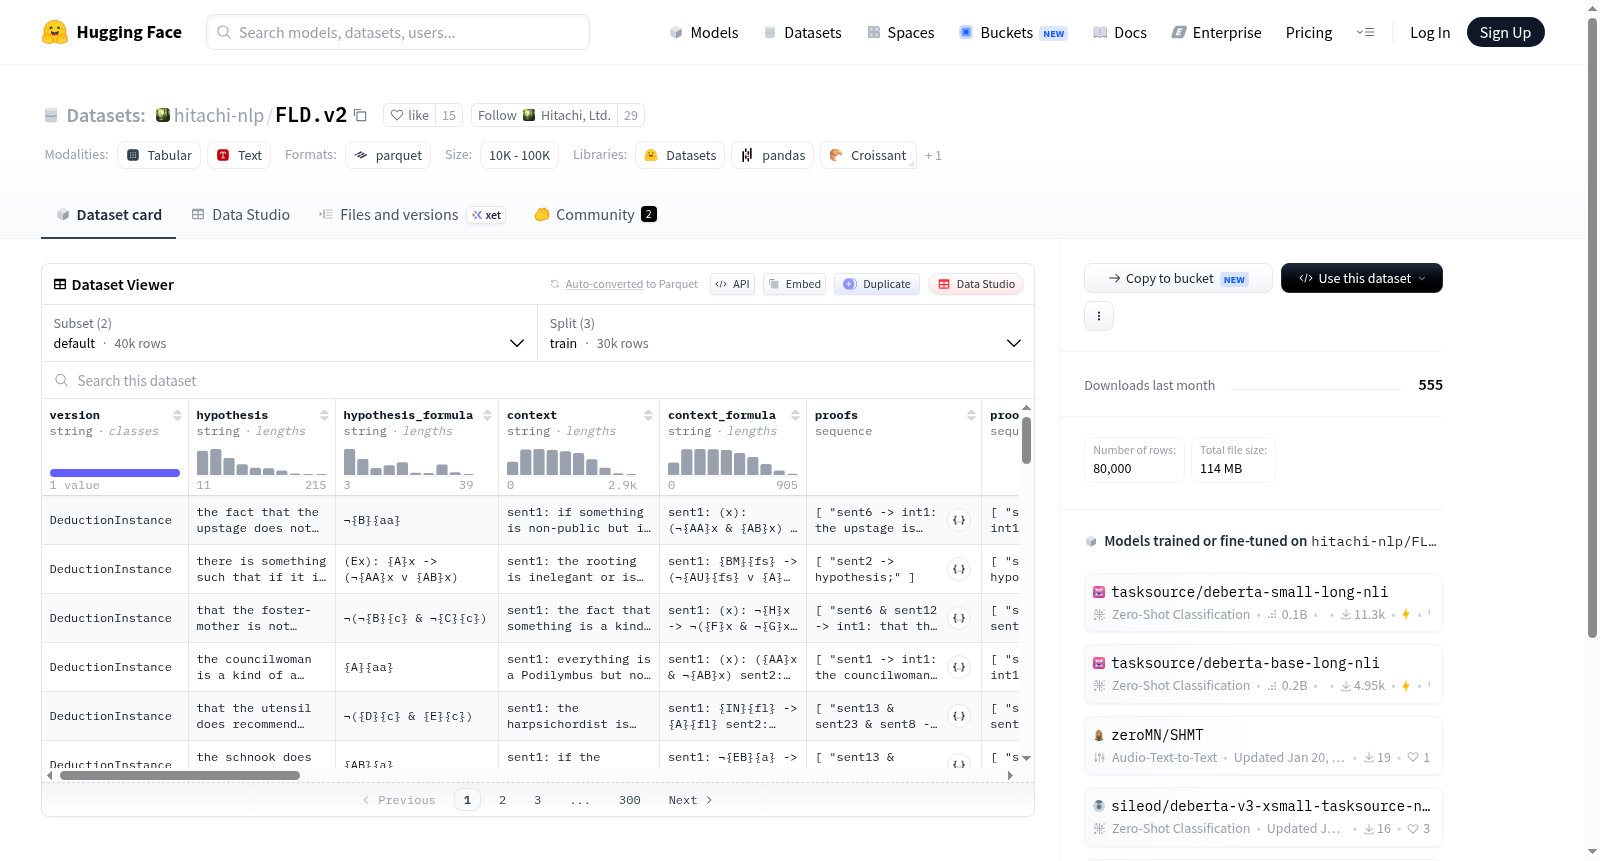Go to page 300 of the dataset
This screenshot has height=861, width=1600.
click(630, 800)
